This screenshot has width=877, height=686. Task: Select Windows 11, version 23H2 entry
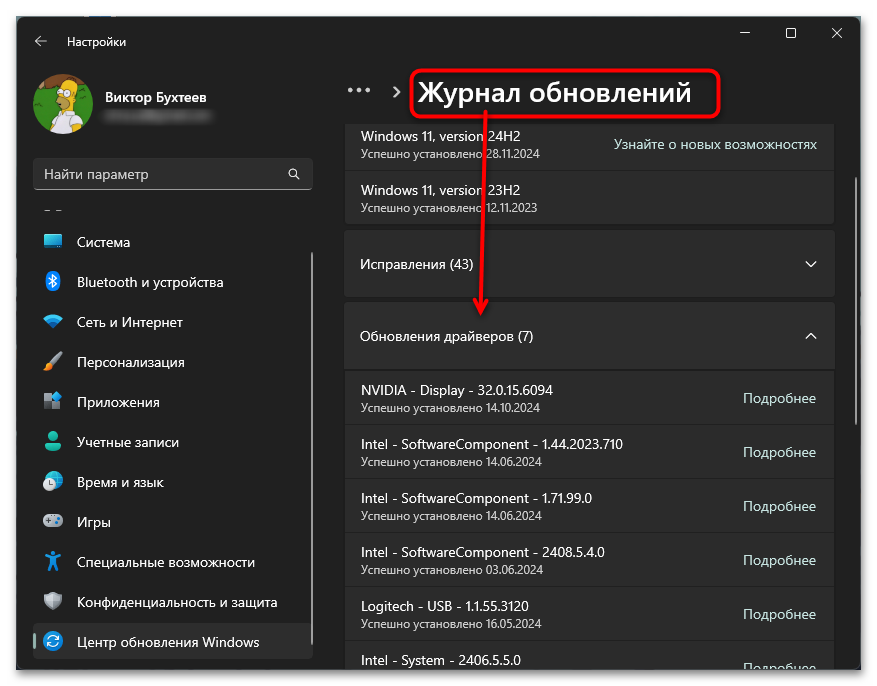point(589,198)
